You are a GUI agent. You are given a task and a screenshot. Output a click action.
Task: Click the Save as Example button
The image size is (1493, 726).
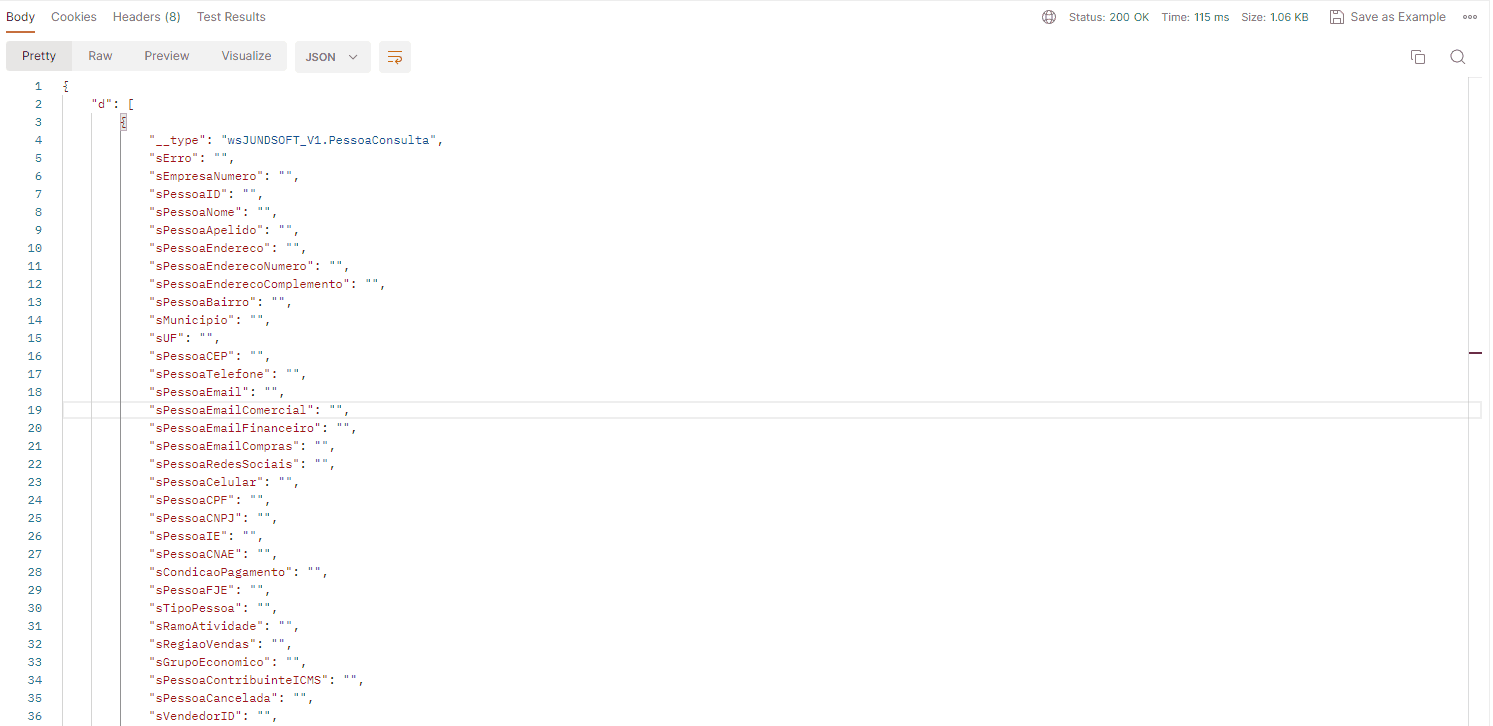(x=1388, y=17)
